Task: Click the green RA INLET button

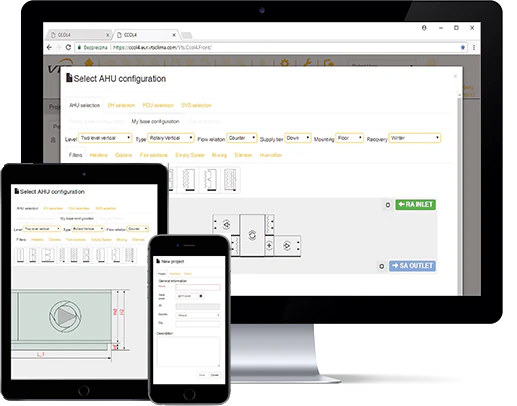Action: [415, 205]
